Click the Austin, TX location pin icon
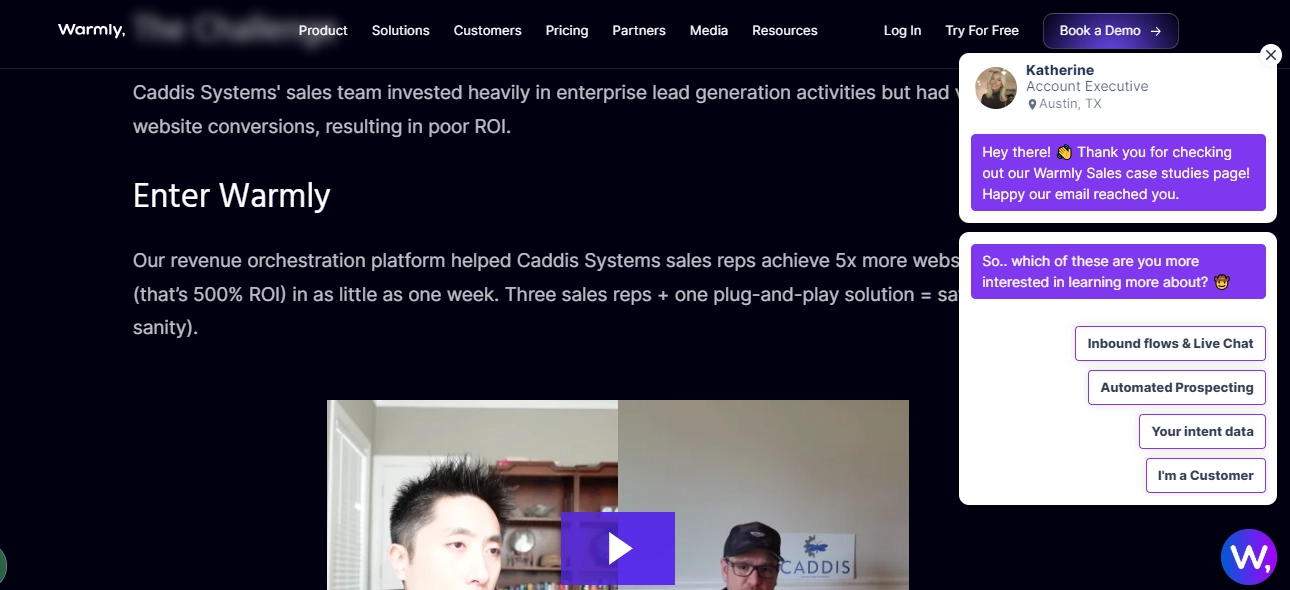The width and height of the screenshot is (1290, 590). pyautogui.click(x=1033, y=104)
